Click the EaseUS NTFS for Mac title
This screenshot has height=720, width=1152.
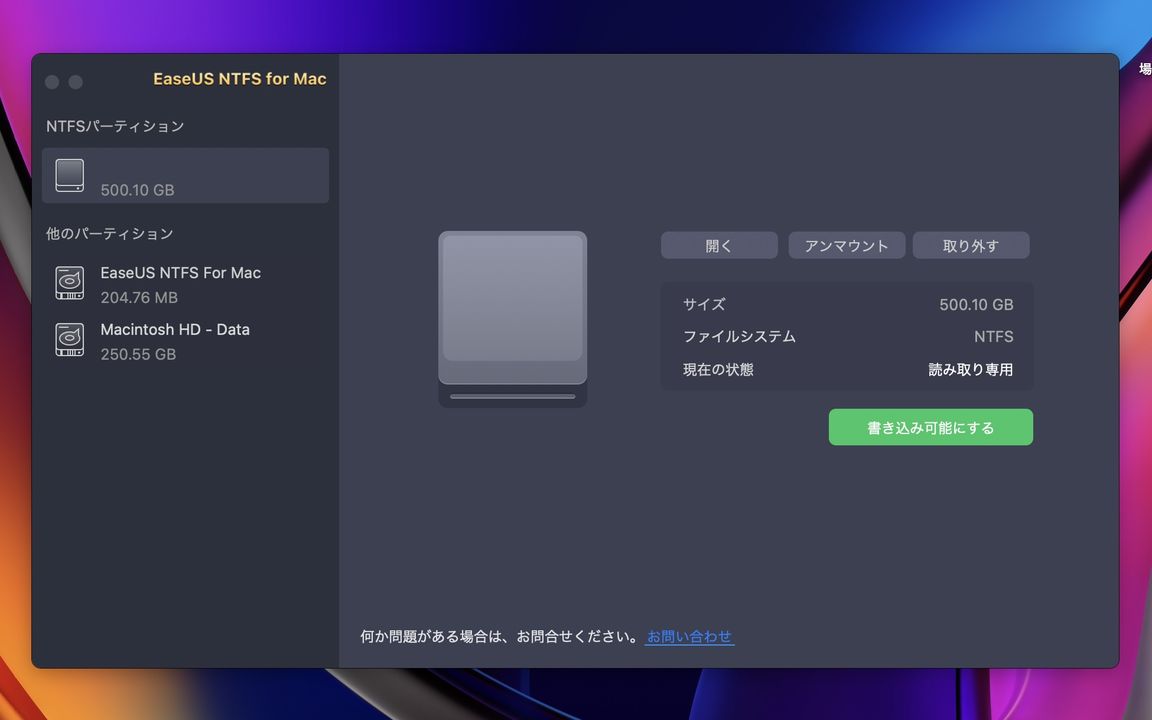point(240,79)
